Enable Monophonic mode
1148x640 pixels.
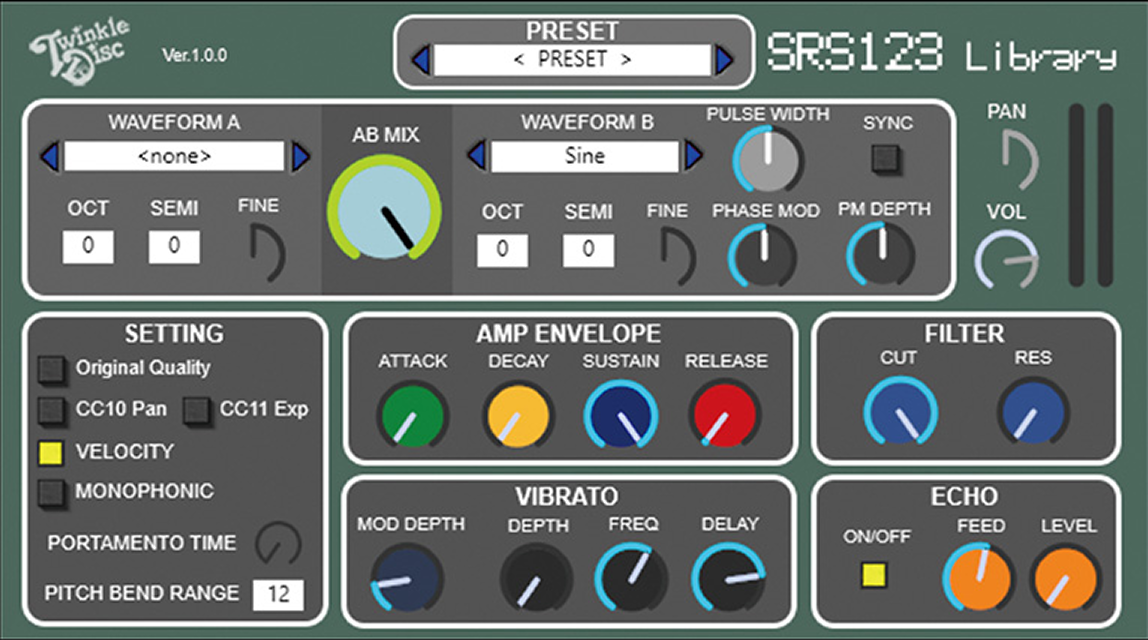pyautogui.click(x=51, y=492)
